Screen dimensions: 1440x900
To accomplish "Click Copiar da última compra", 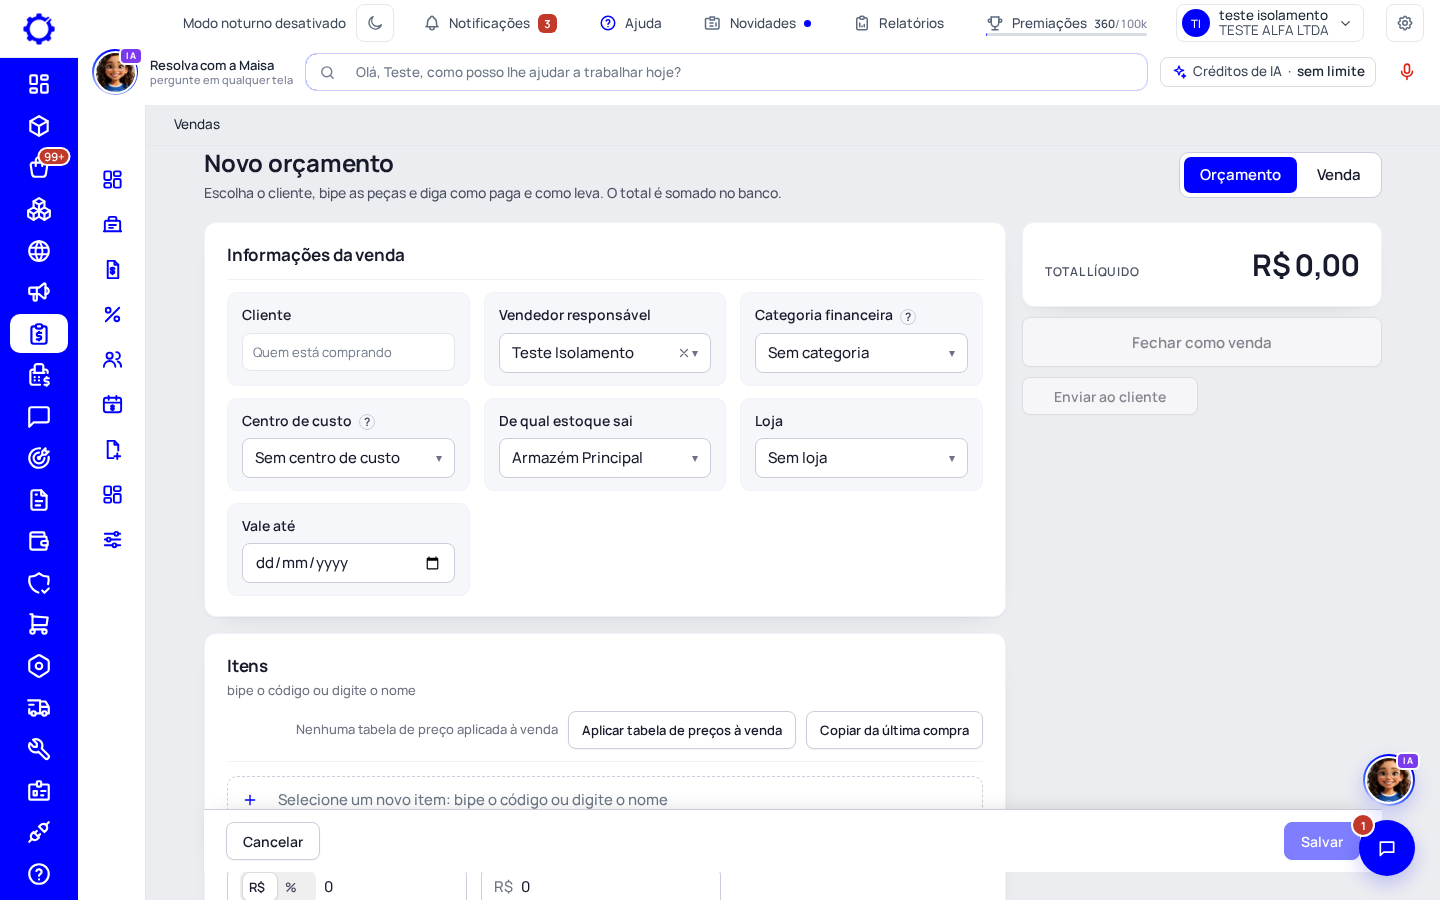I will click(x=894, y=730).
